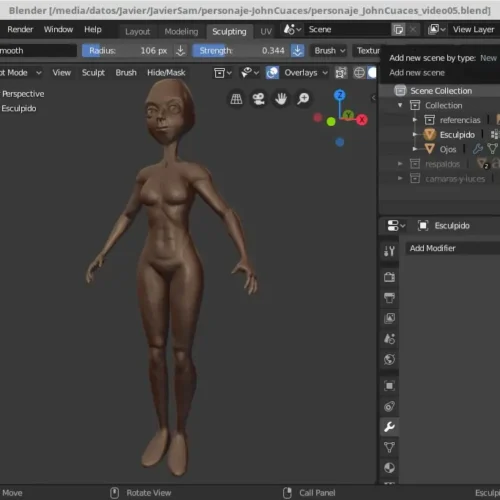Viewport: 500px width, 500px height.
Task: Expand the respaldos collection
Action: (x=400, y=164)
